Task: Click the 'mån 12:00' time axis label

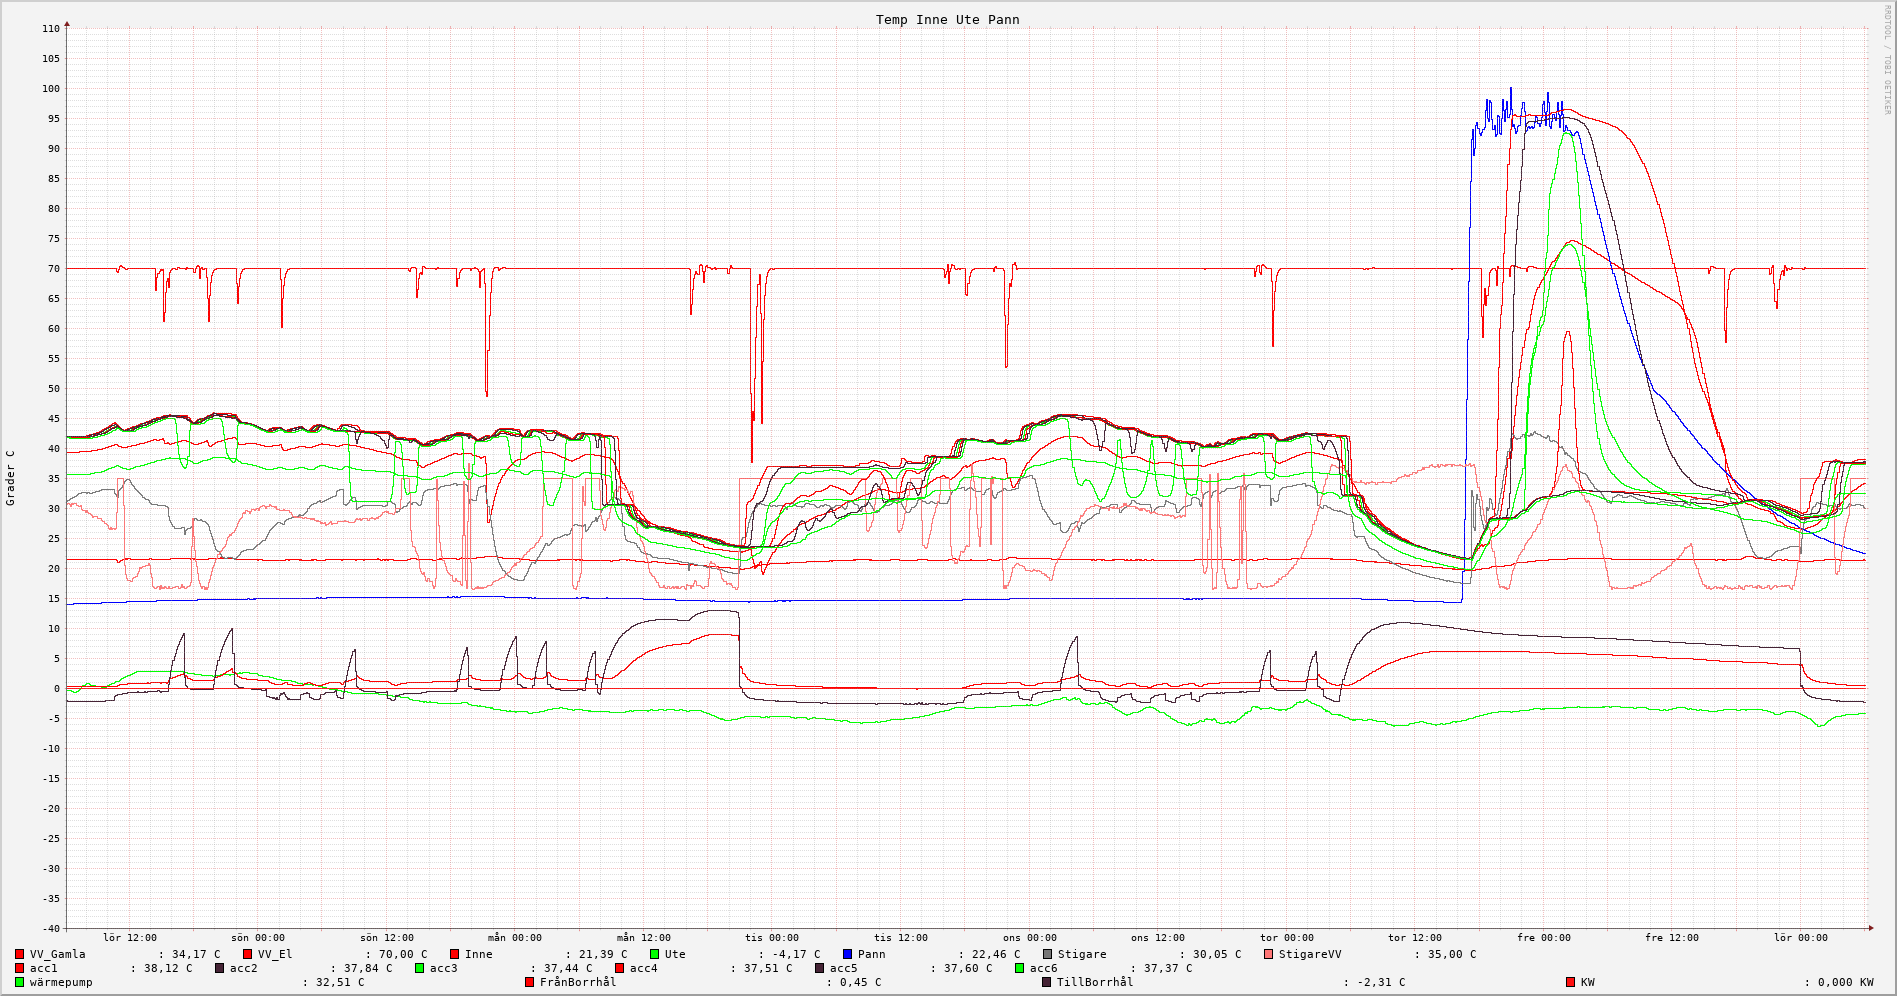Action: coord(643,938)
